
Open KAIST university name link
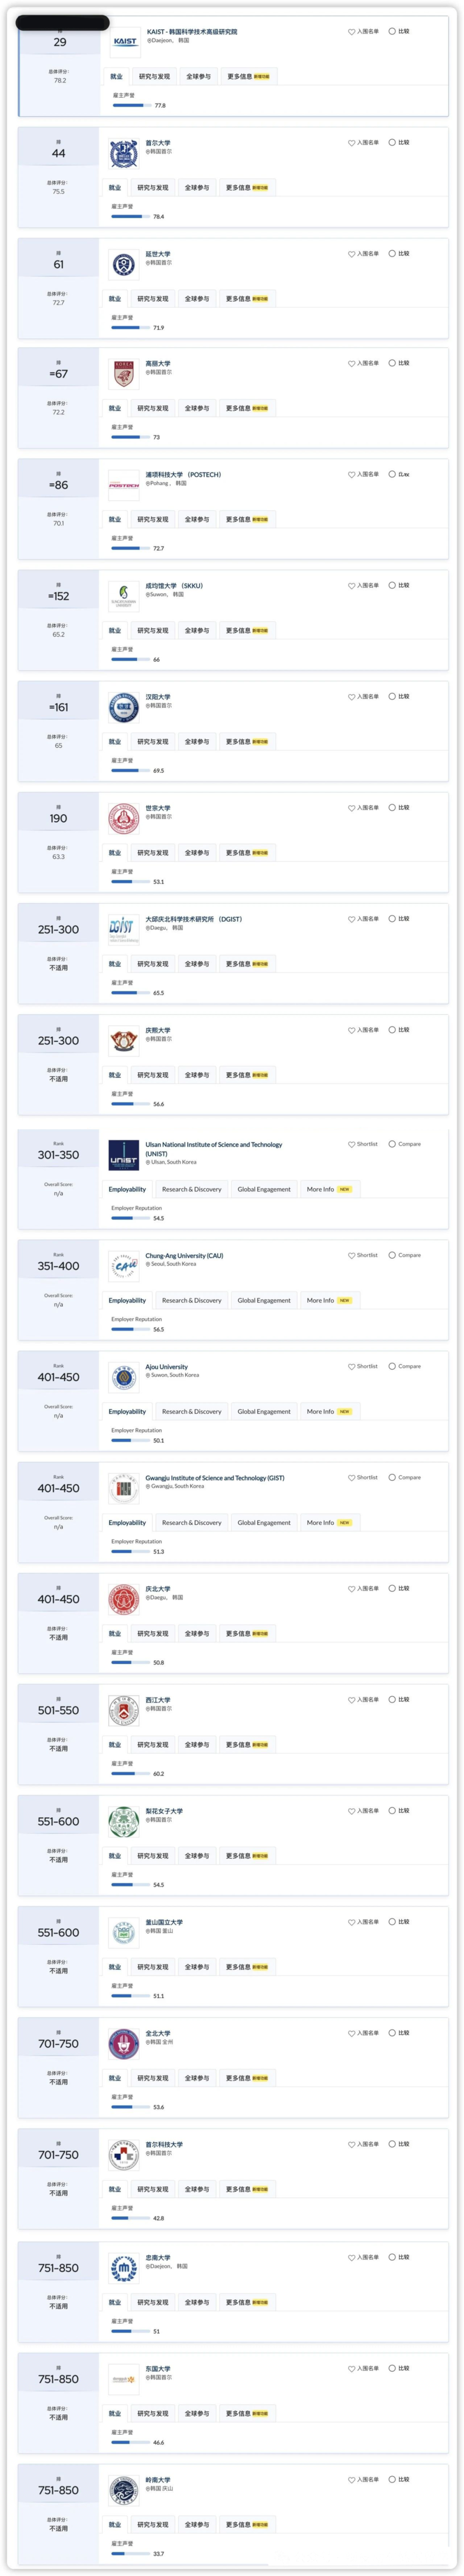pos(192,32)
